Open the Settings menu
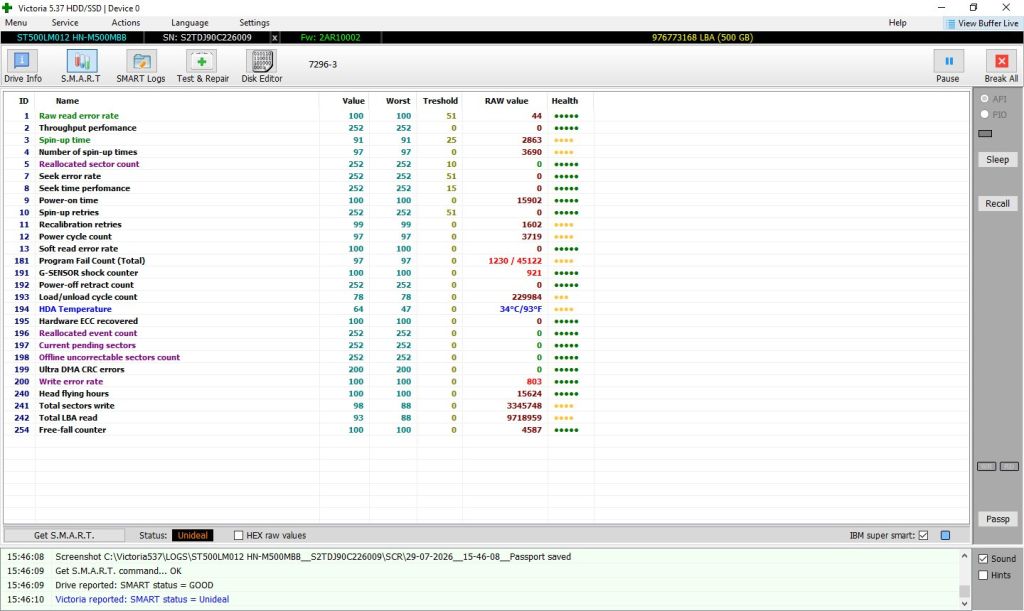 (x=254, y=23)
